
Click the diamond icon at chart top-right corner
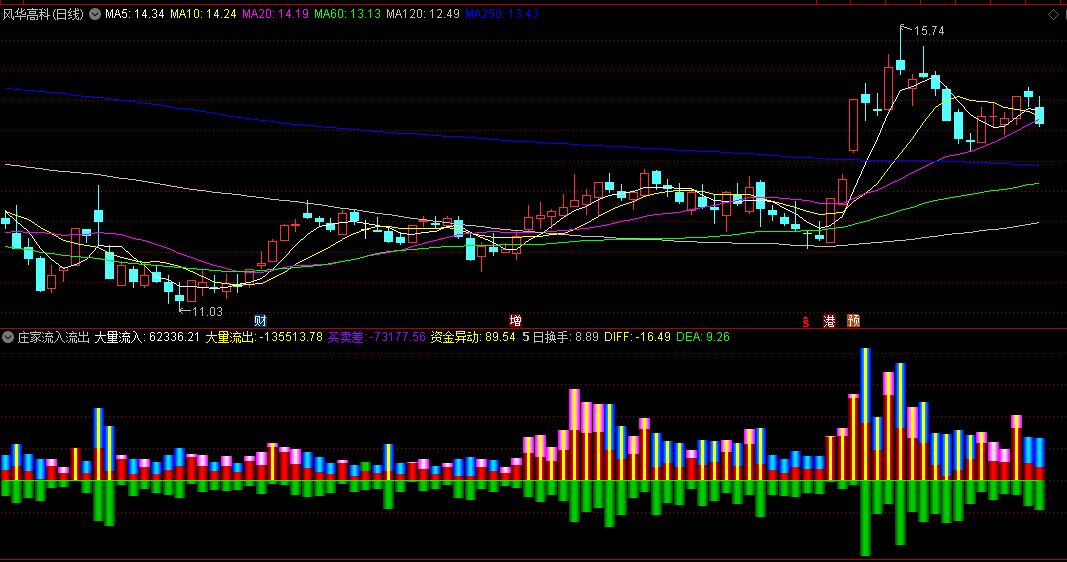pos(1053,14)
